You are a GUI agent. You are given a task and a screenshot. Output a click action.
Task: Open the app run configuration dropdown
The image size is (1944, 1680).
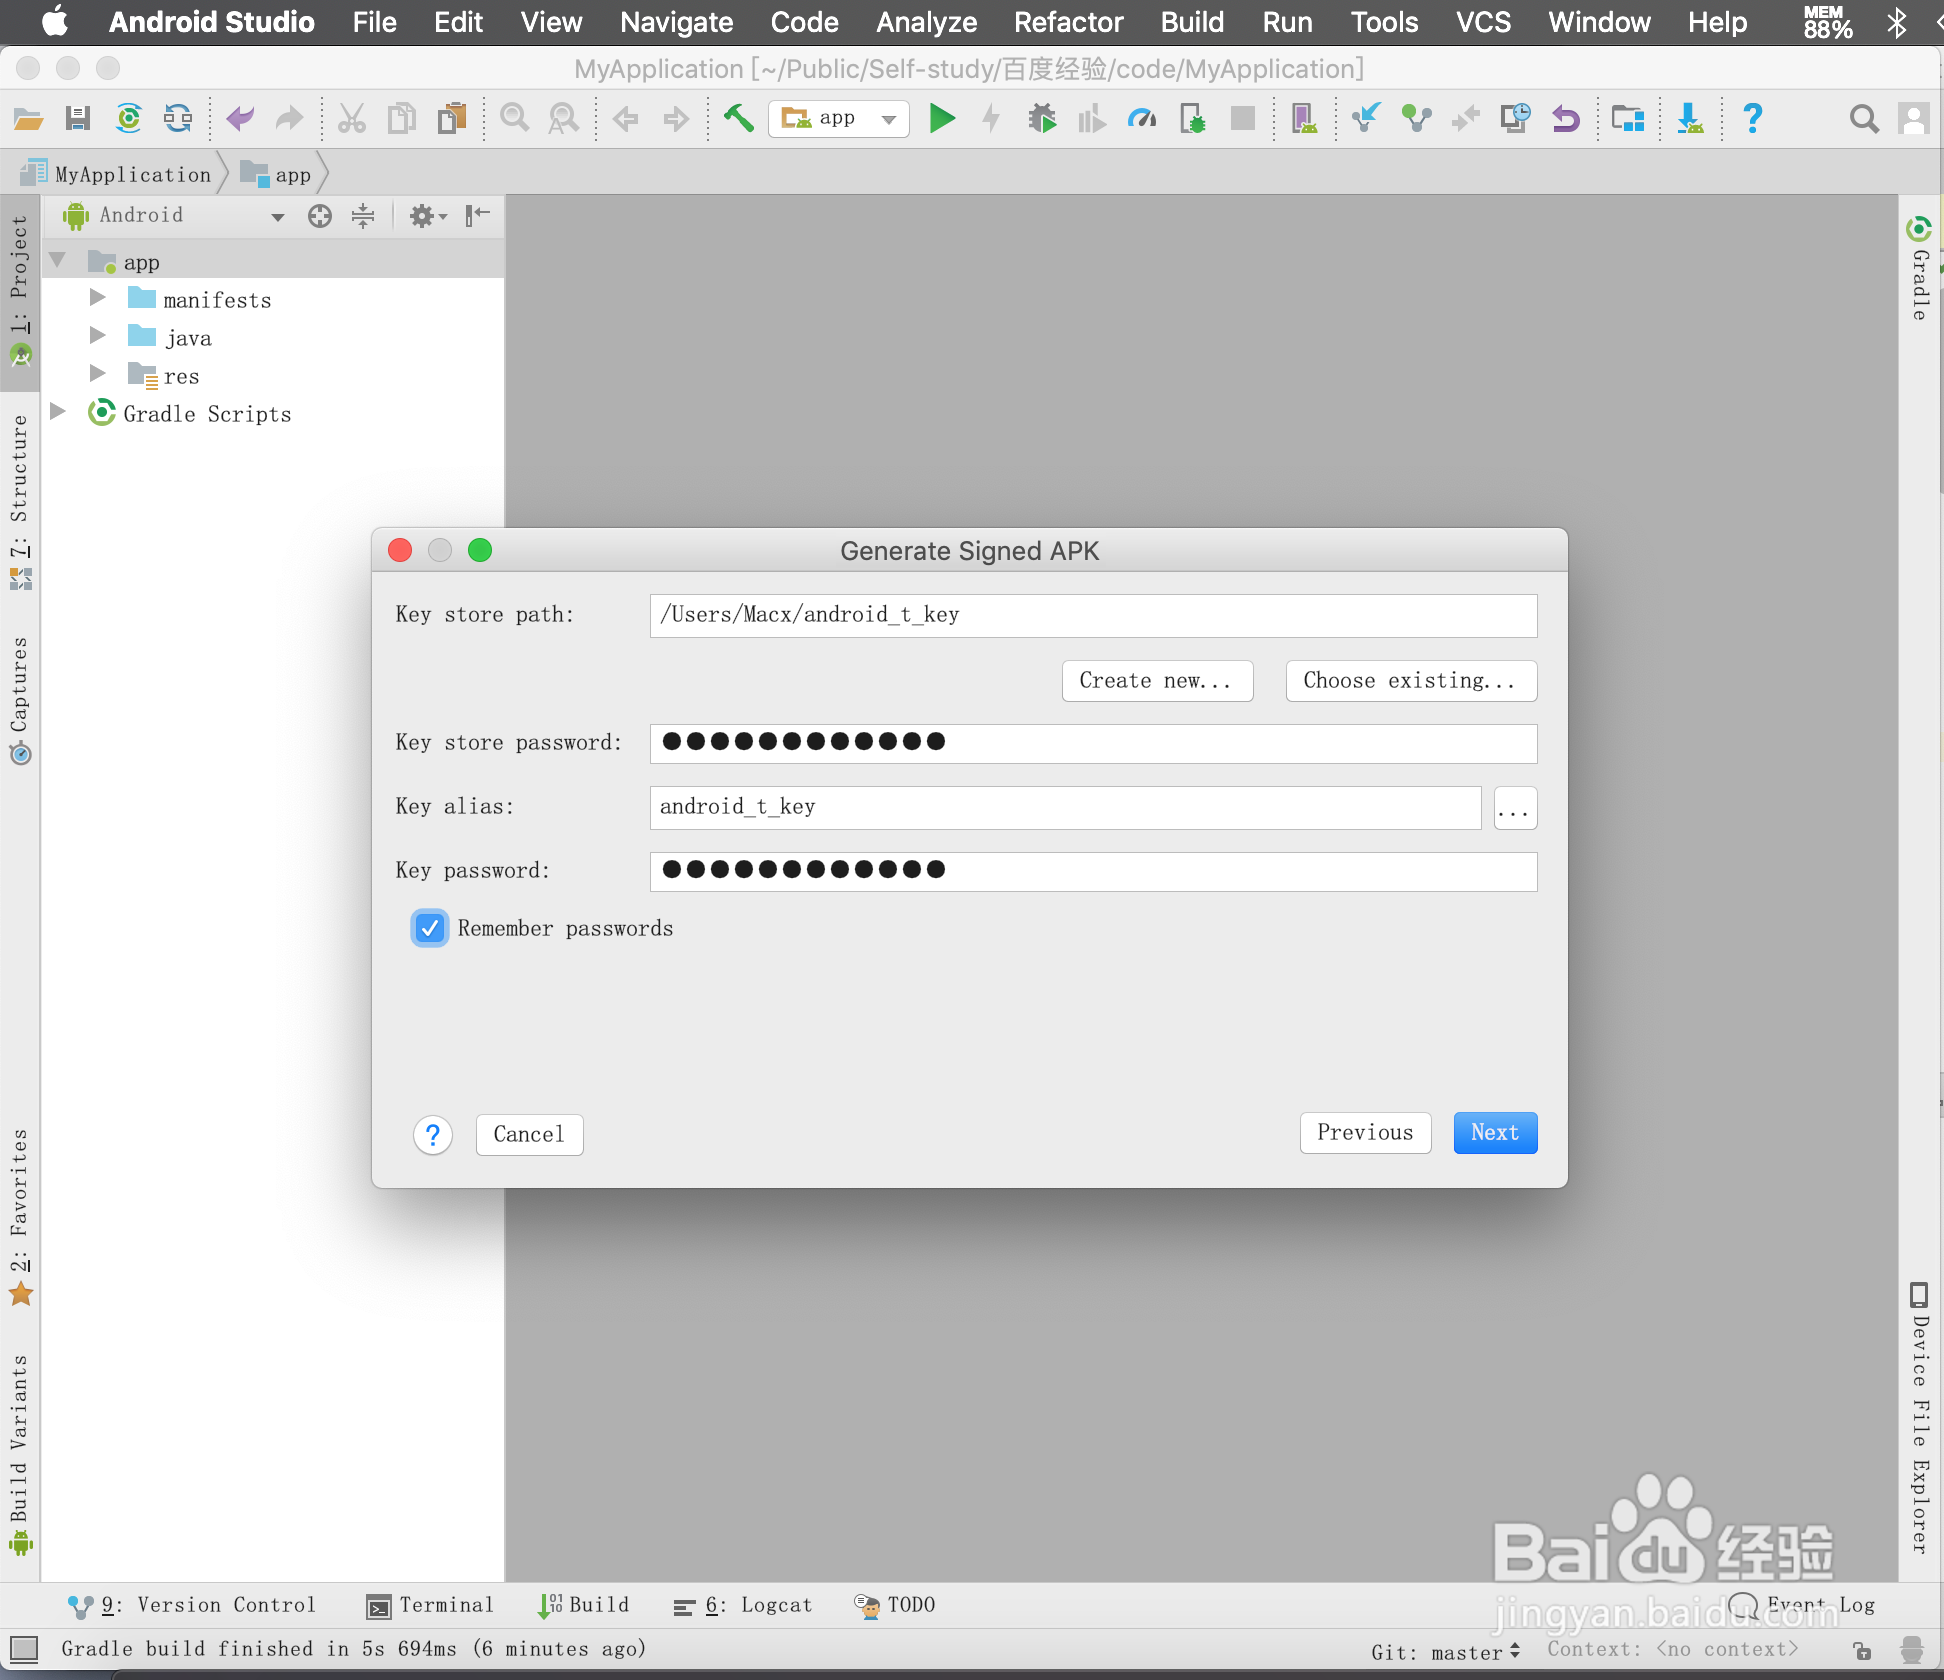839,119
